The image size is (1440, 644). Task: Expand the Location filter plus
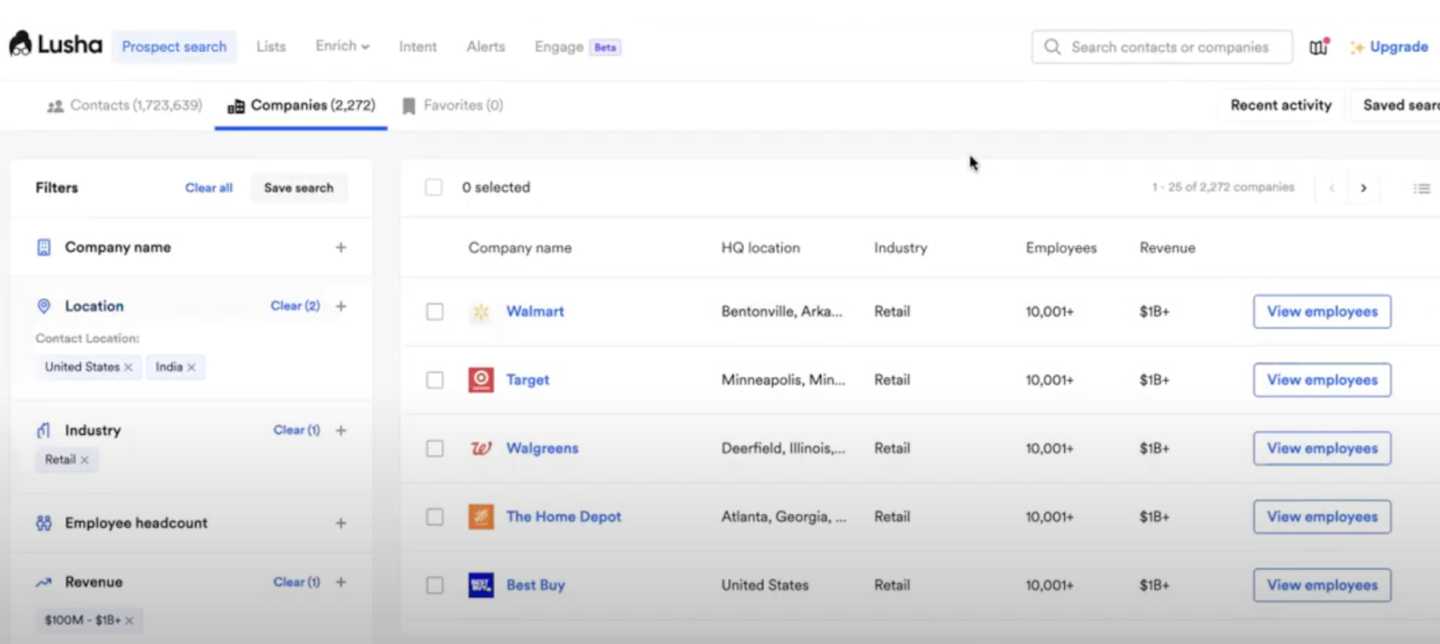[x=341, y=306]
